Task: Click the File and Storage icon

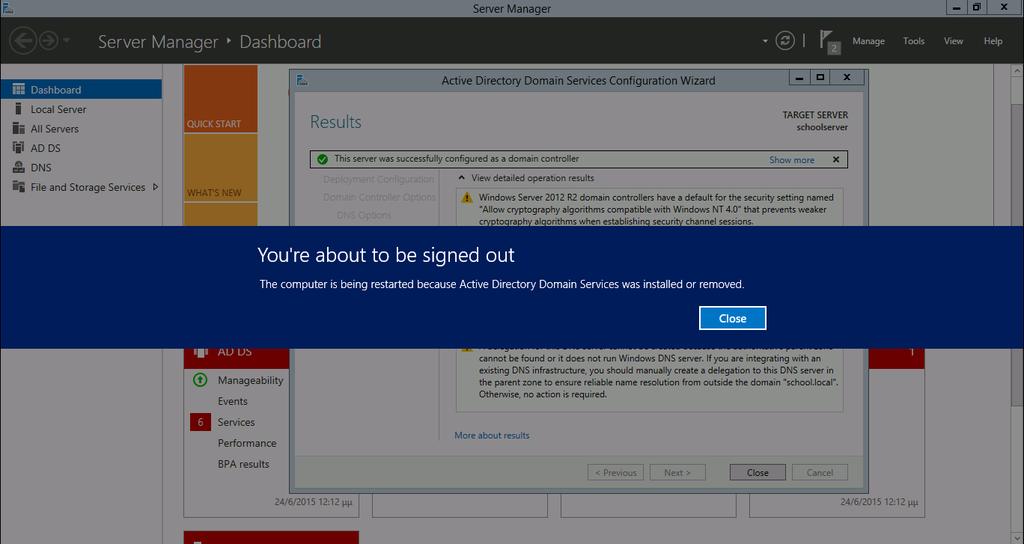Action: [x=18, y=187]
